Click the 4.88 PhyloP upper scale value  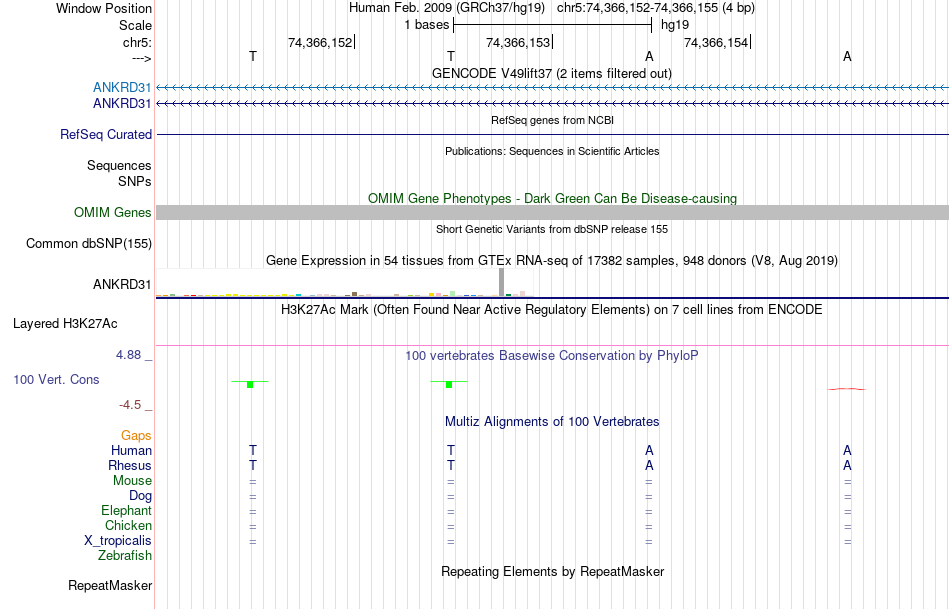tap(128, 354)
